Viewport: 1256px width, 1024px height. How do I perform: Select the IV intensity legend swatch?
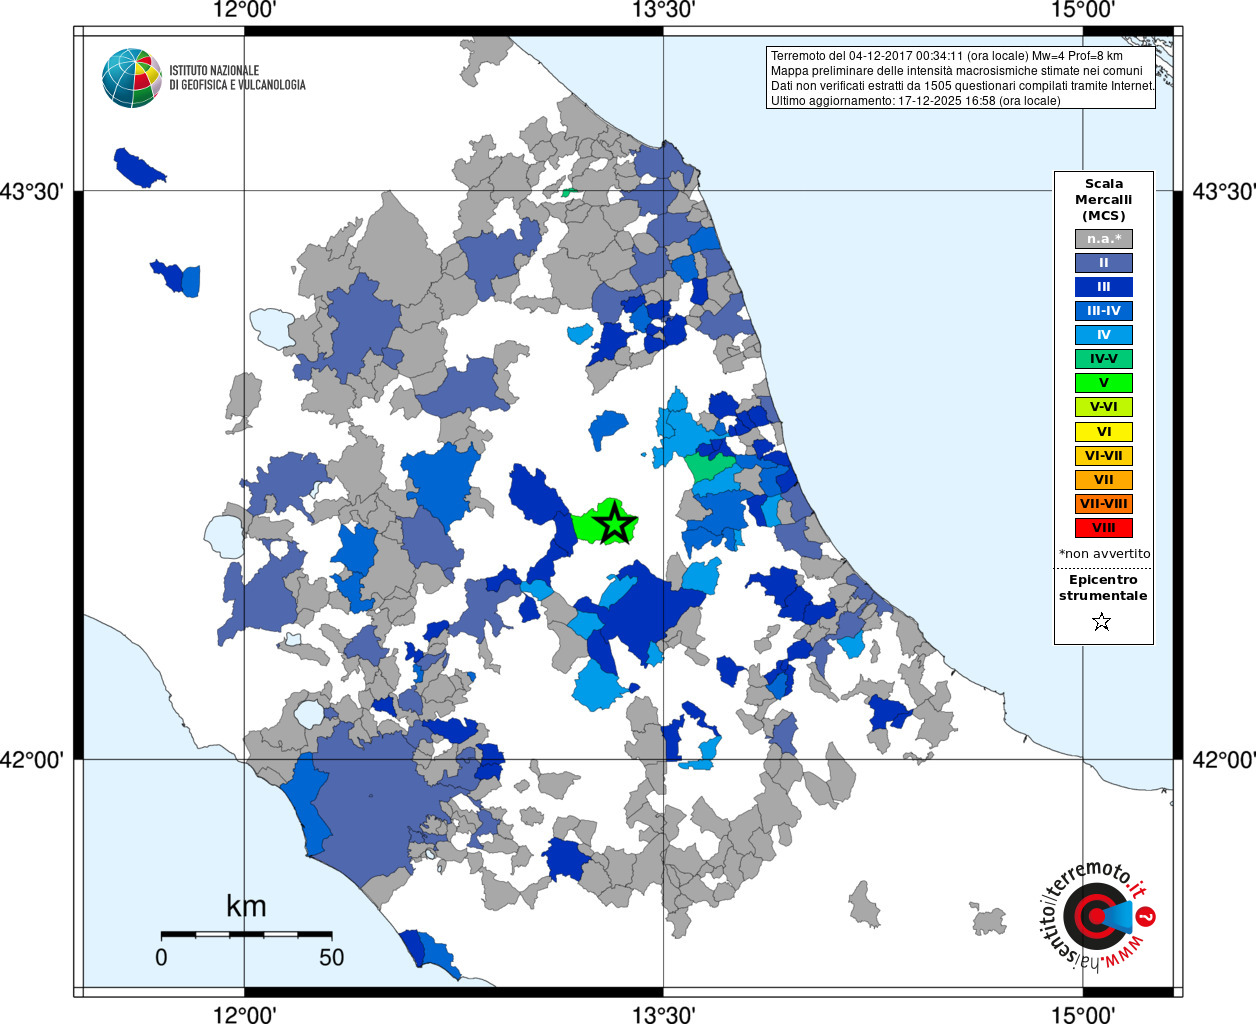tap(1104, 335)
